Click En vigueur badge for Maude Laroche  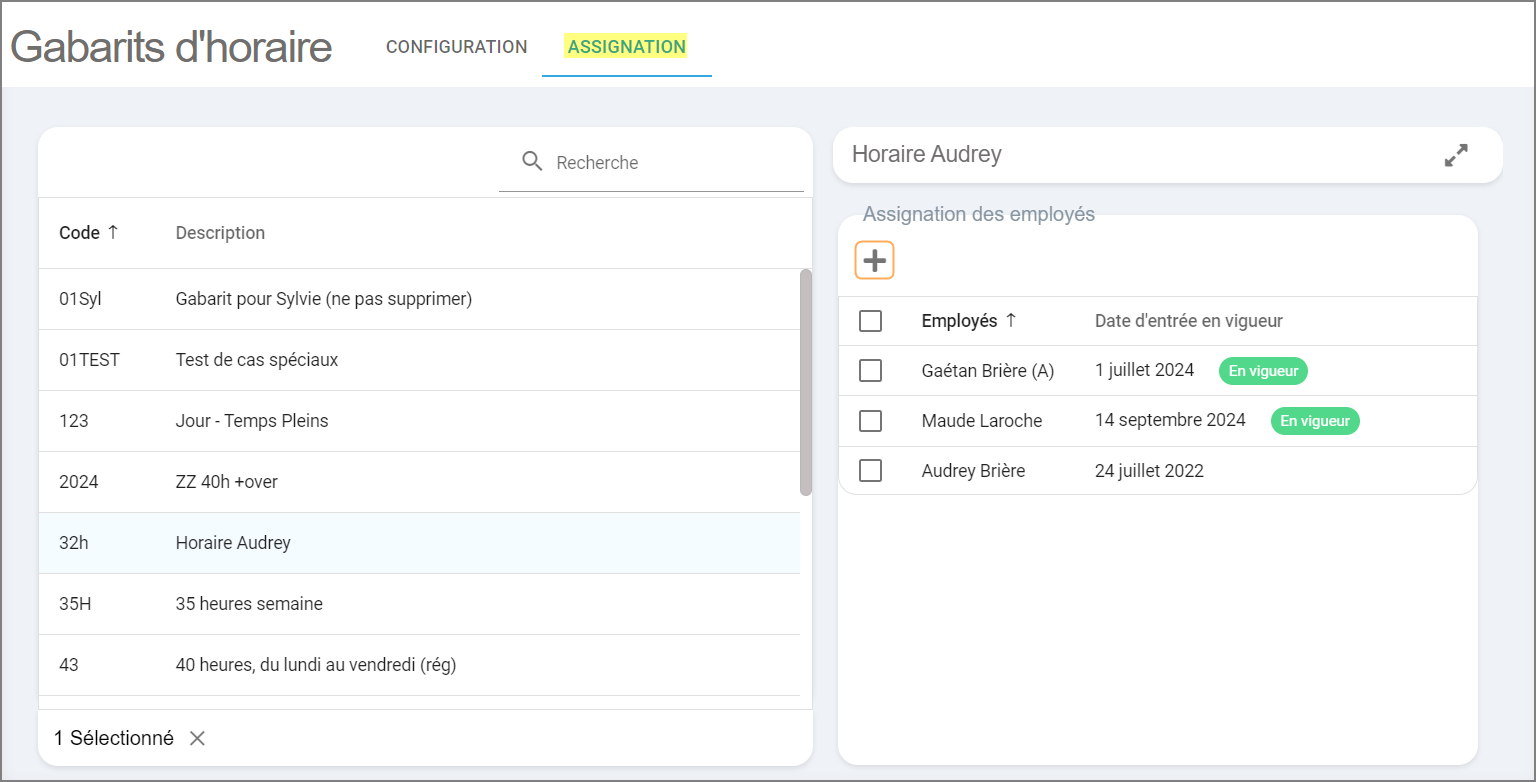(x=1314, y=421)
